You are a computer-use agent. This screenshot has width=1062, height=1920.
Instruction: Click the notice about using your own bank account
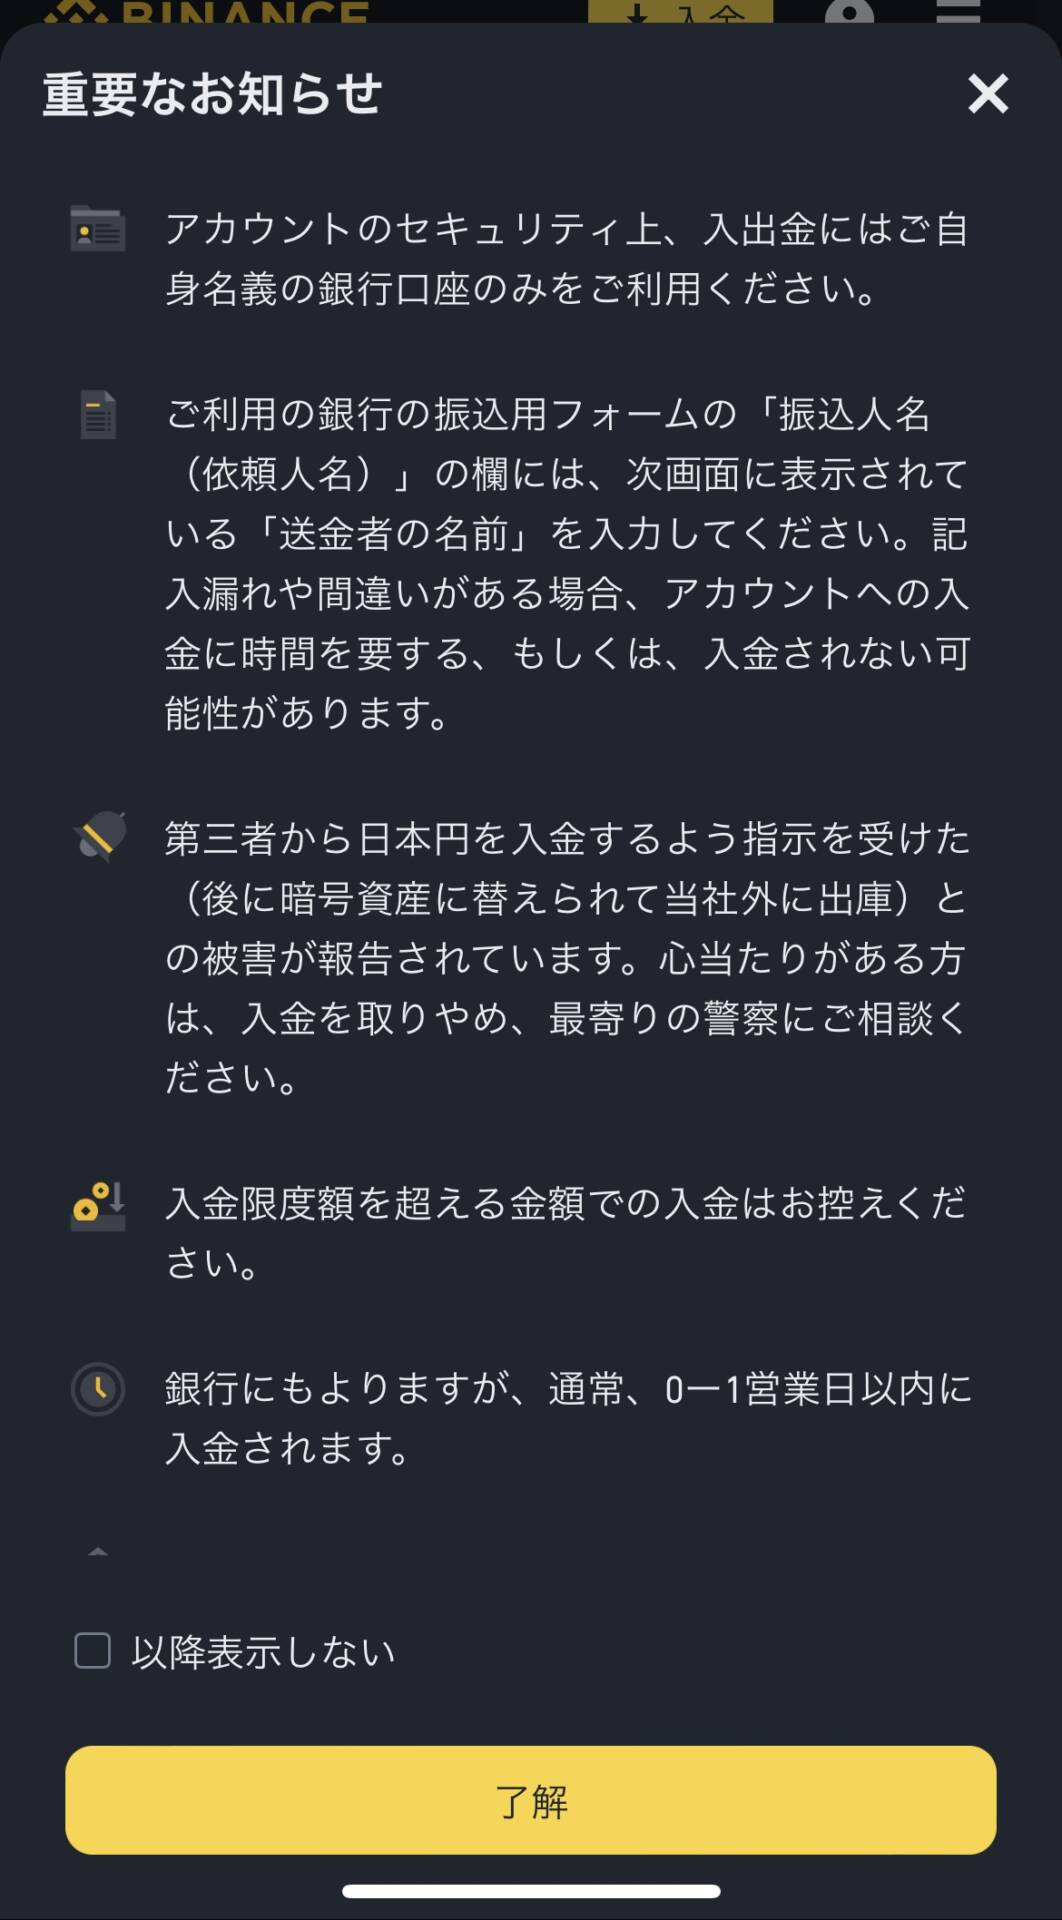click(x=566, y=259)
